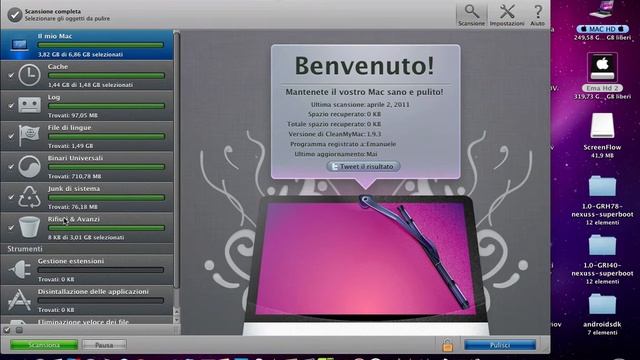
Task: Click the deselect-all empty box below list
Action: pyautogui.click(x=19, y=330)
